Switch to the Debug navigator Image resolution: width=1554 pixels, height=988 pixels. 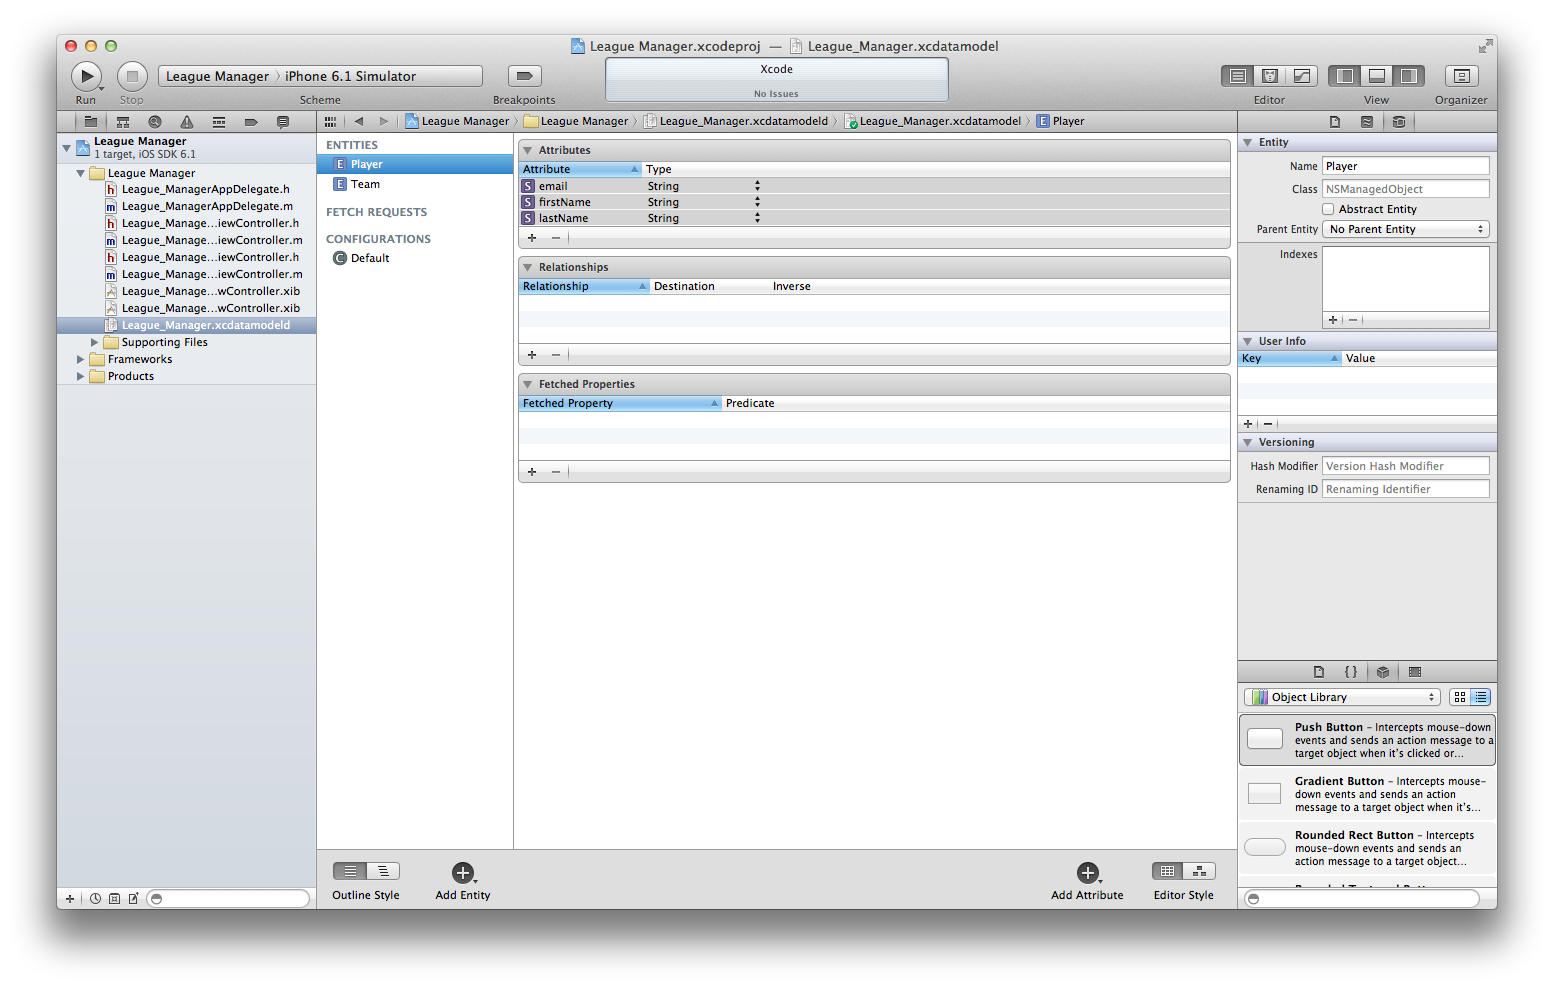click(x=219, y=122)
